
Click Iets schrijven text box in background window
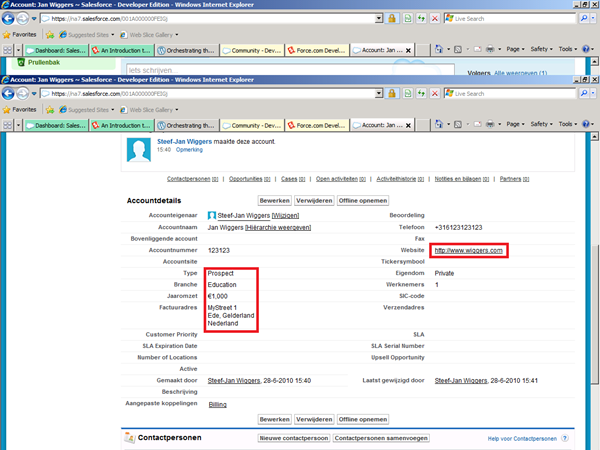pyautogui.click(x=290, y=70)
